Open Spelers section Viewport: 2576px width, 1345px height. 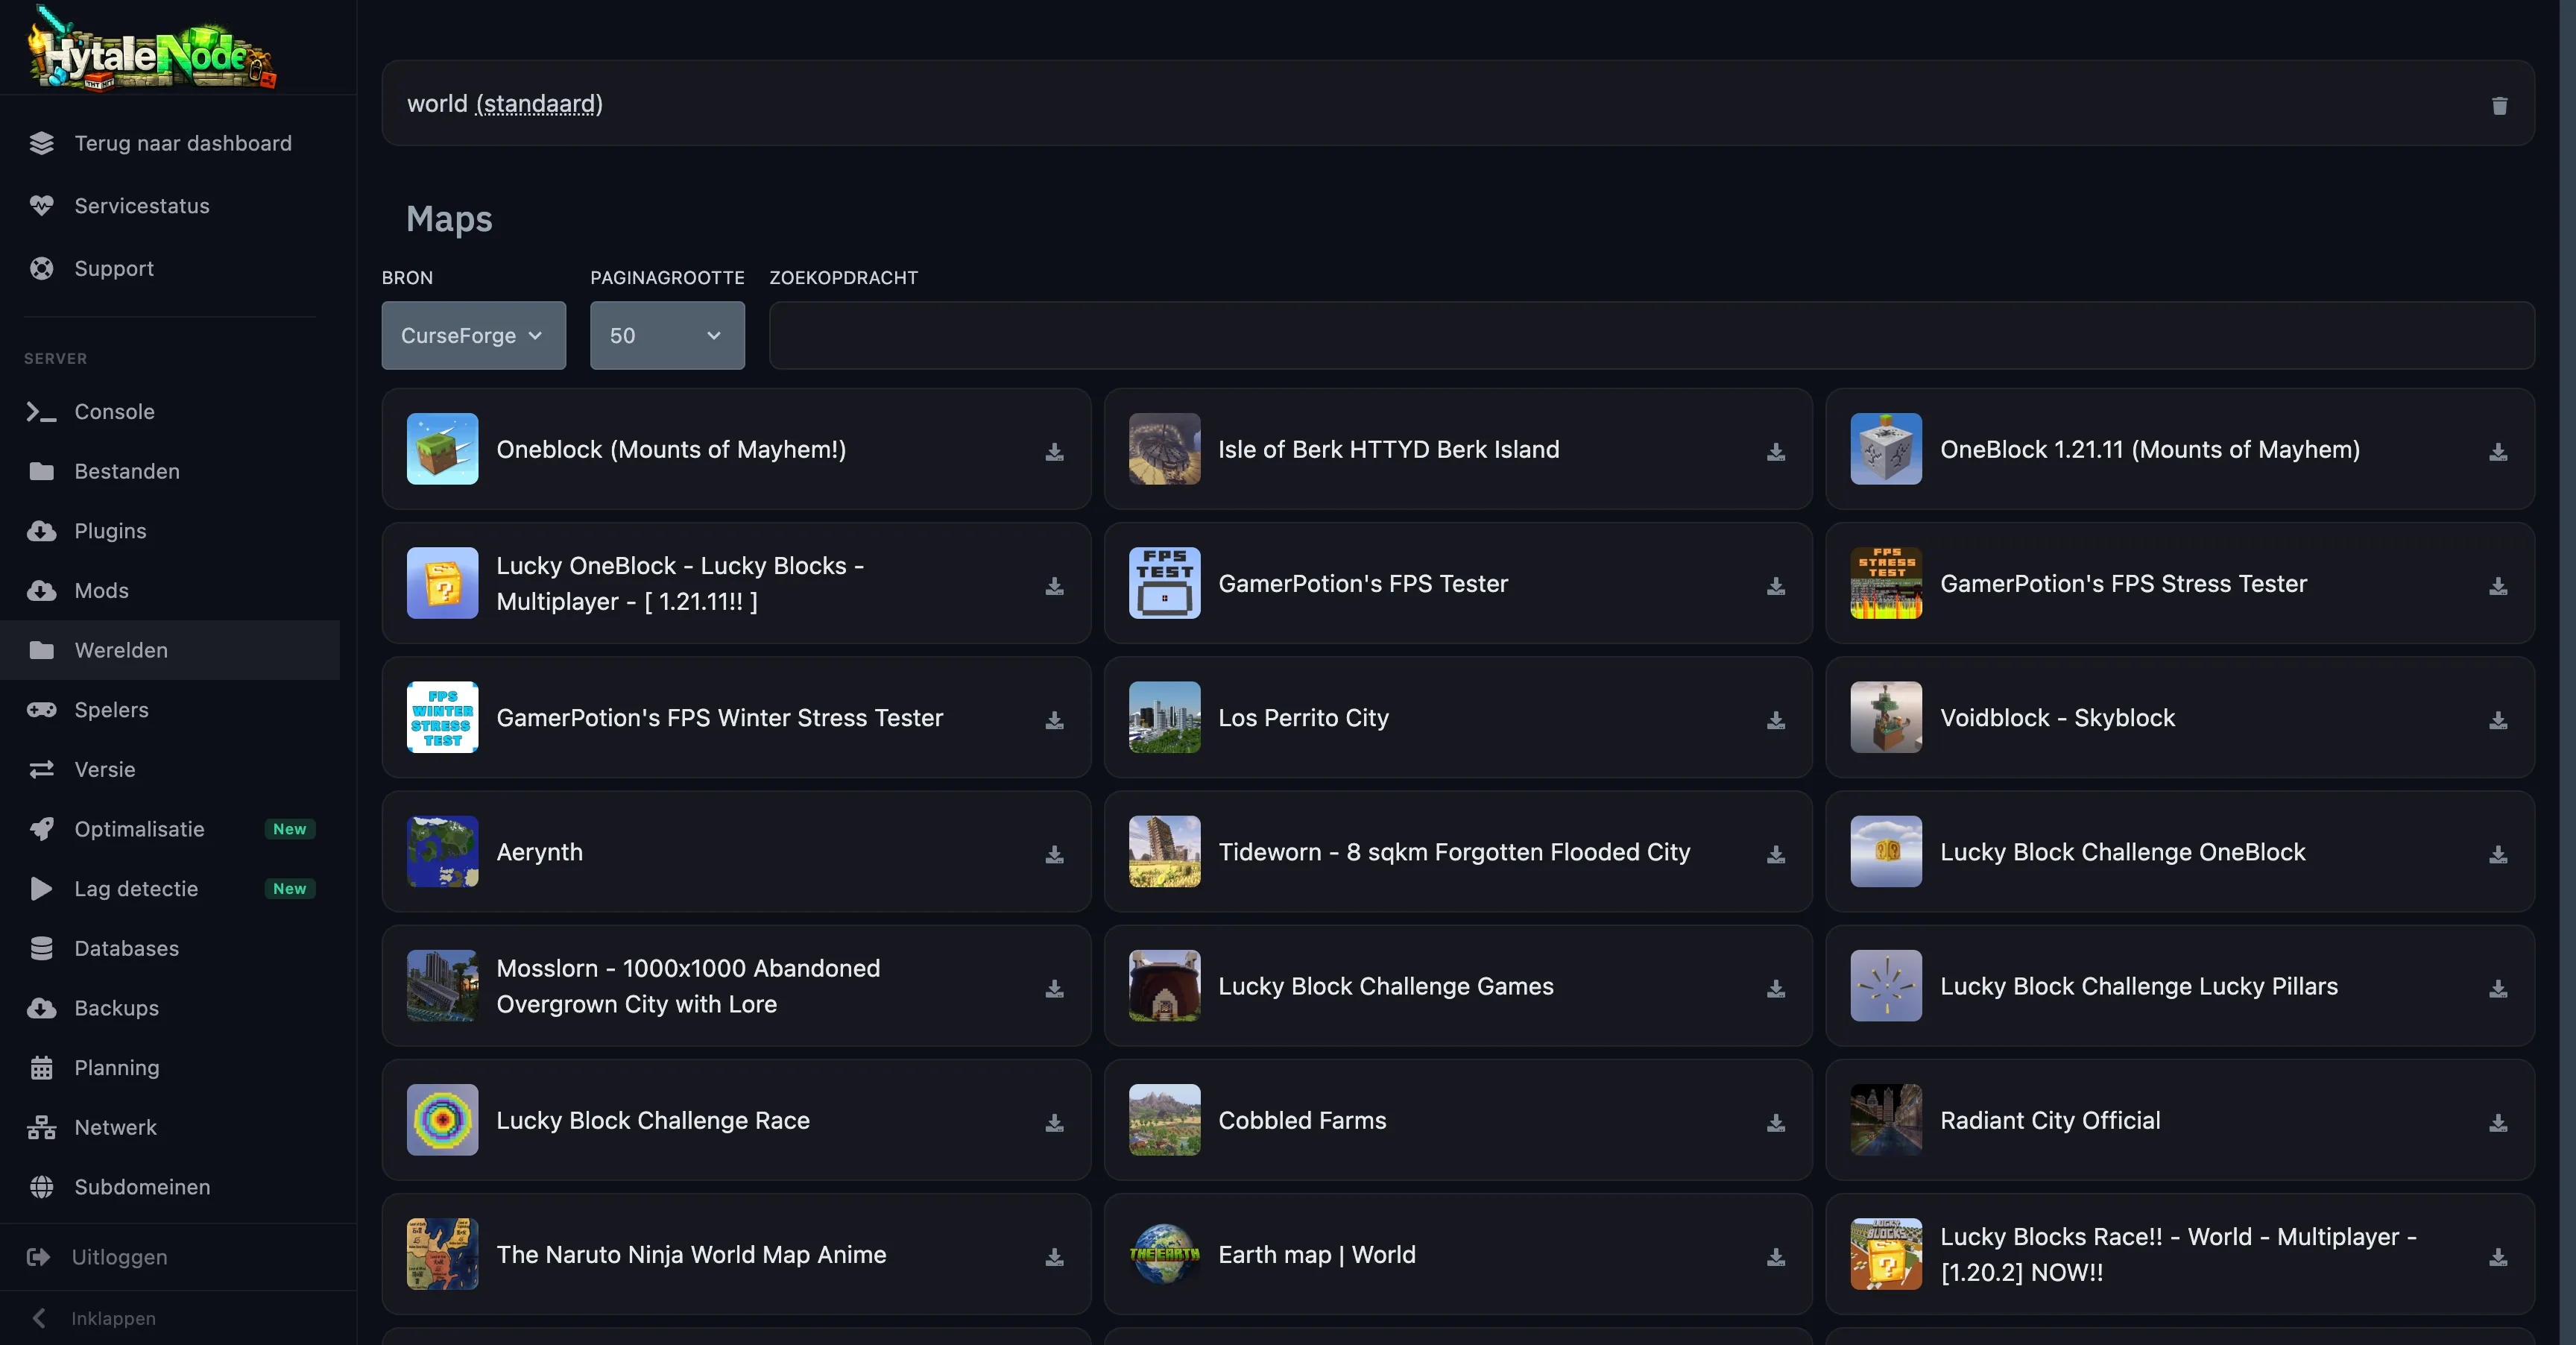pyautogui.click(x=170, y=710)
